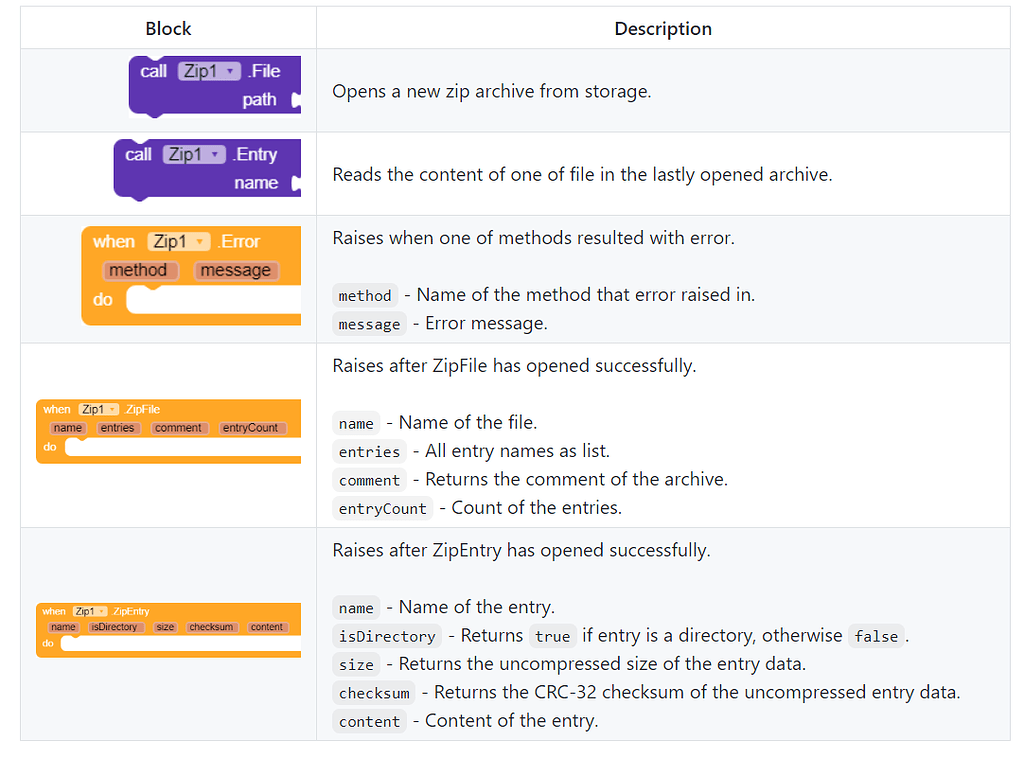Screen dimensions: 1024x758
Task: Click the comment parameter in ZipFile block
Action: point(179,427)
